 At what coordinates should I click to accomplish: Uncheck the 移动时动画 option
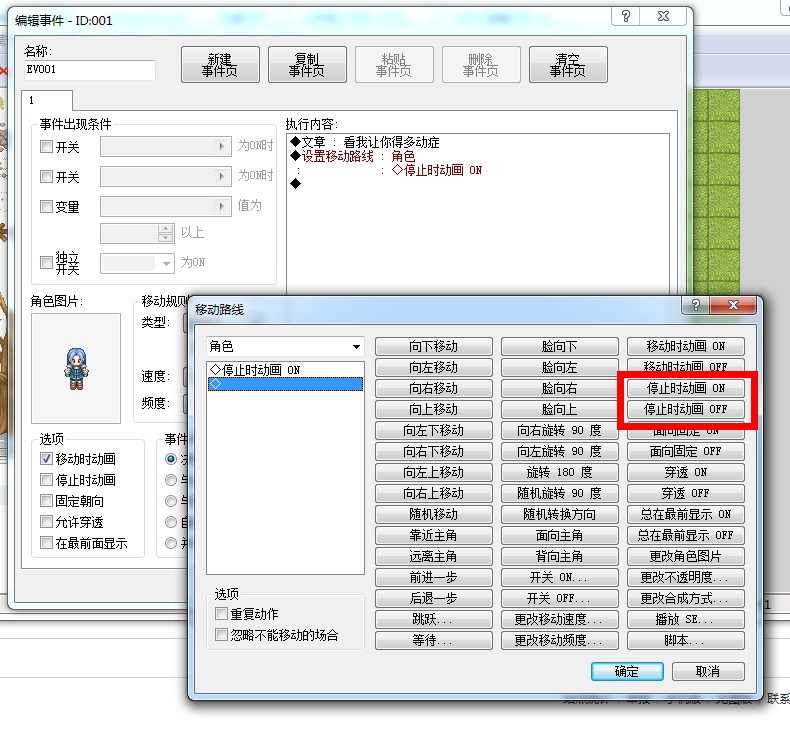(46, 458)
